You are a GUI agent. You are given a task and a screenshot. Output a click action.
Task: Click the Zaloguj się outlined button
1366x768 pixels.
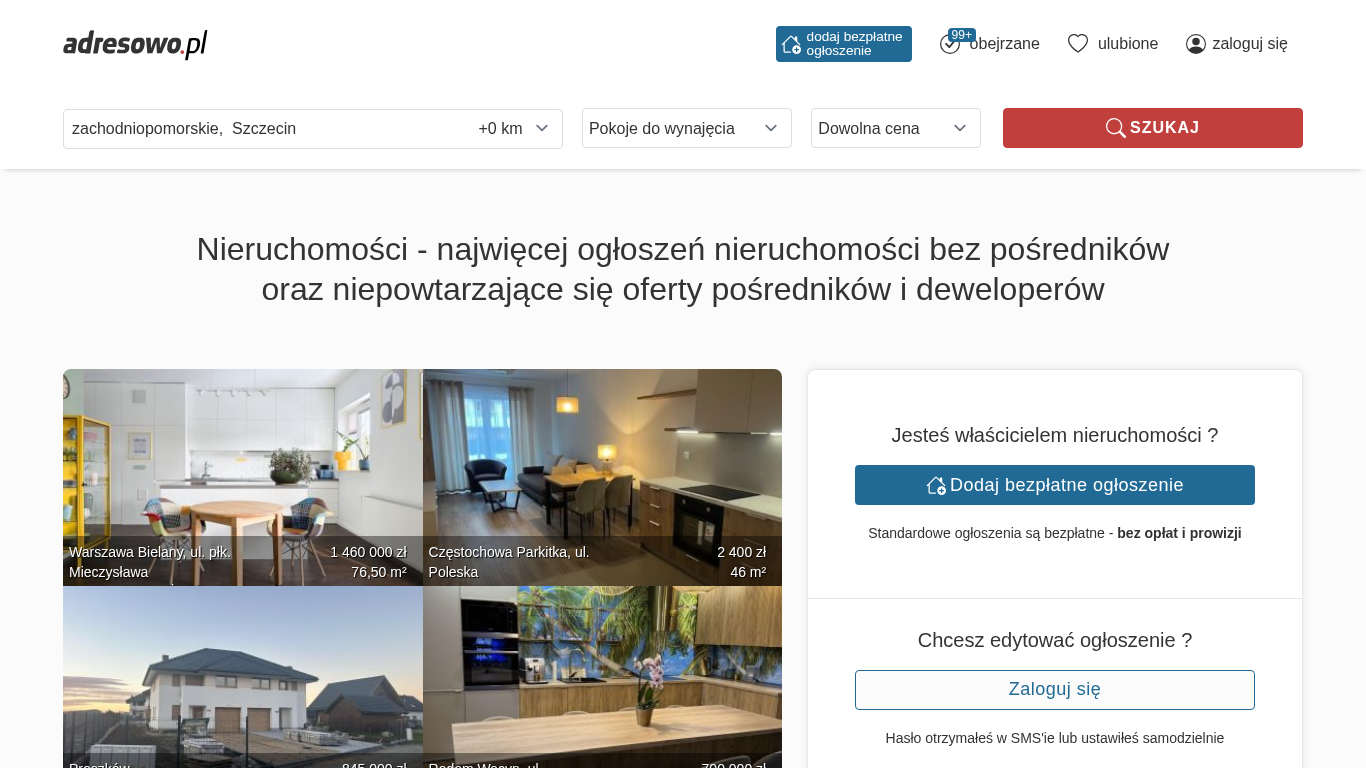tap(1055, 690)
